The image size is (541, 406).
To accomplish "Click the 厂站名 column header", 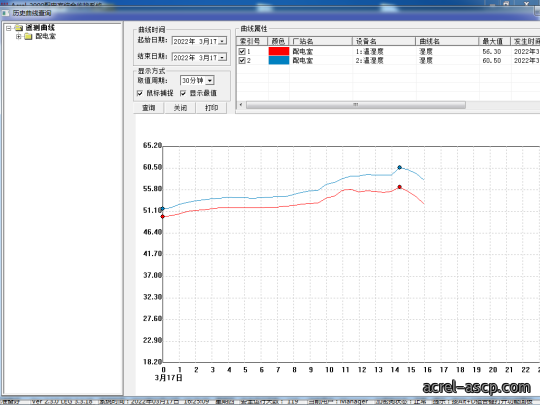I will [x=321, y=41].
